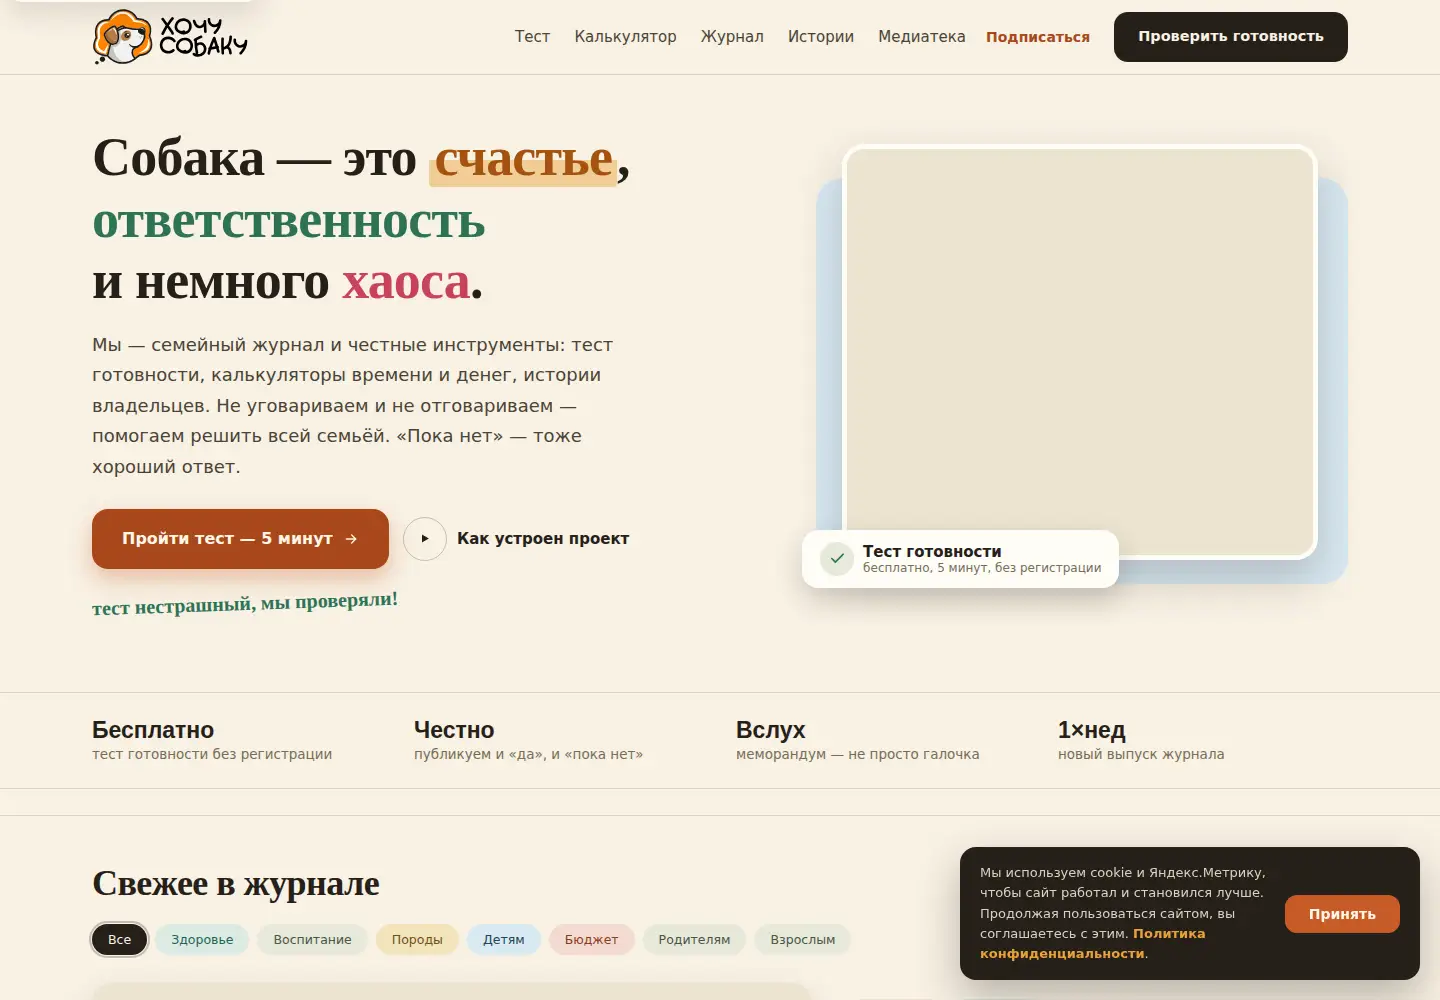Screen dimensions: 1440x1000
Task: Filter journal by Здоровье
Action: click(202, 940)
